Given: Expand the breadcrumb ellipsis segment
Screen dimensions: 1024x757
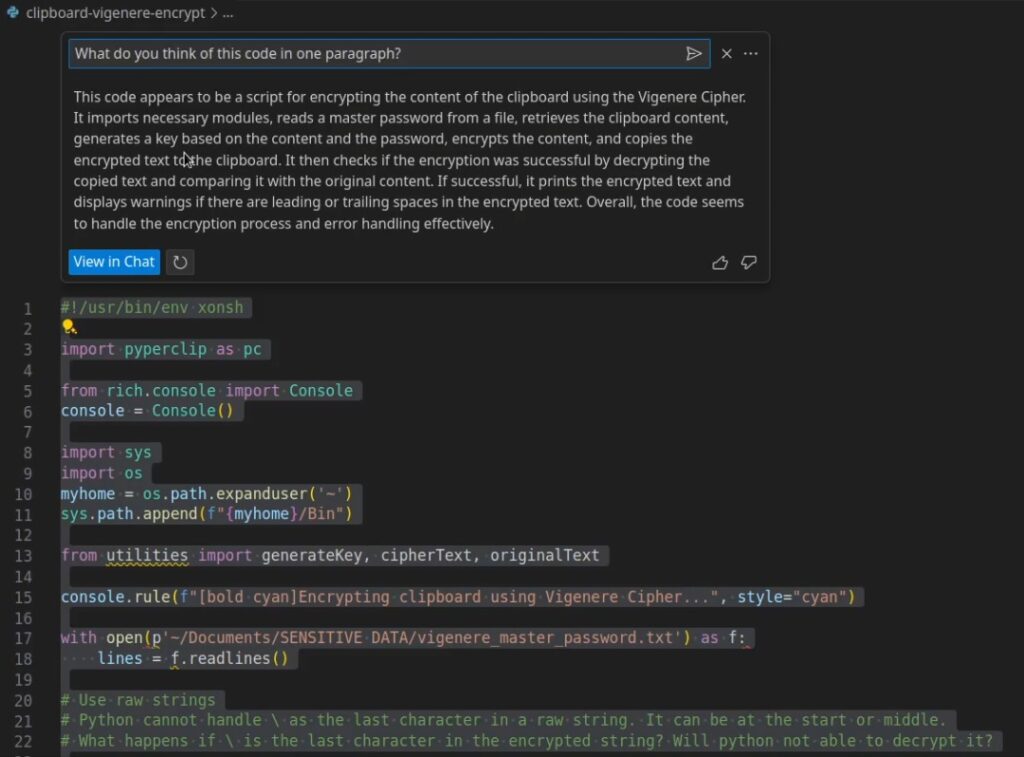Looking at the screenshot, I should point(228,13).
